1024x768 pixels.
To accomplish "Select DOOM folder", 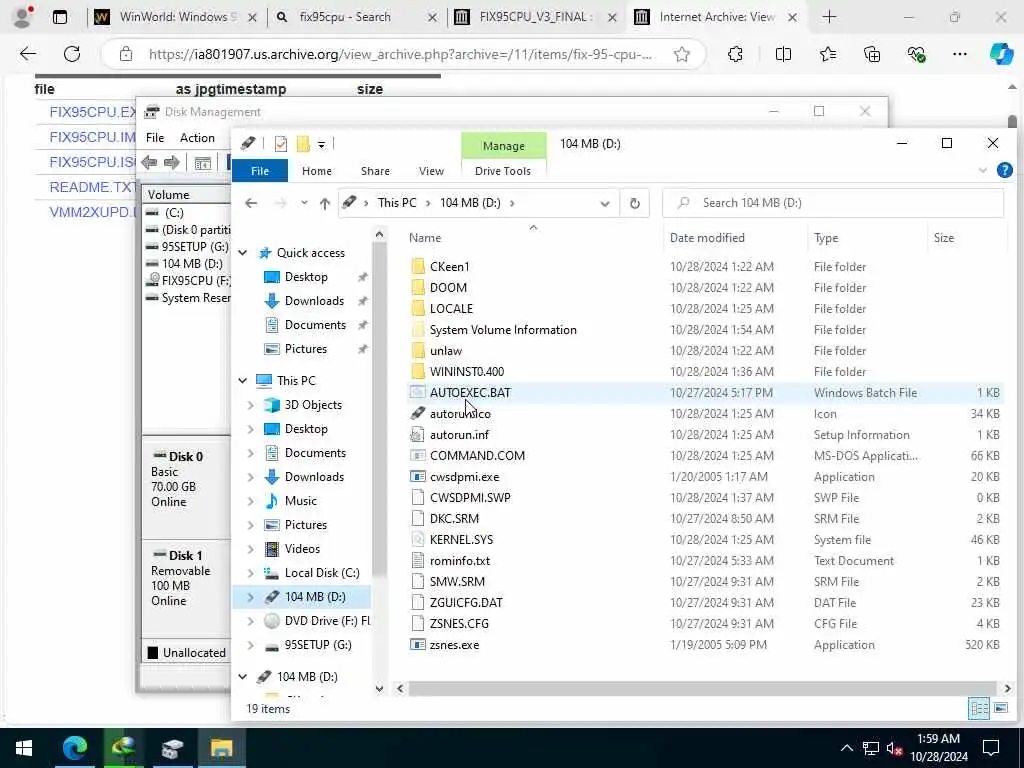I will coord(448,288).
